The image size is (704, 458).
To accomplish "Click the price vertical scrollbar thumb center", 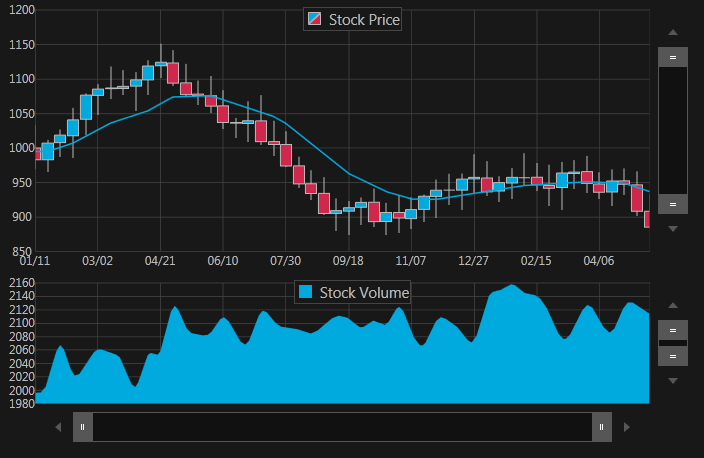I will [x=672, y=131].
